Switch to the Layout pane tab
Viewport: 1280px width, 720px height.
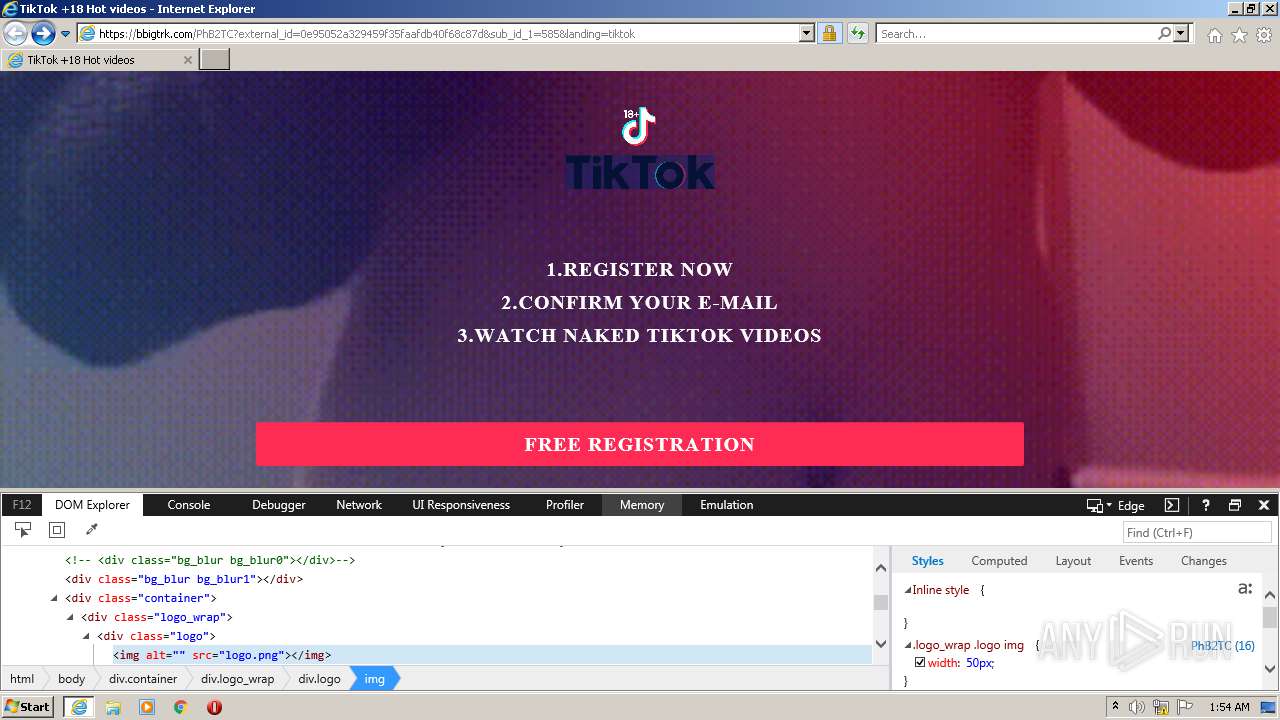click(x=1073, y=561)
